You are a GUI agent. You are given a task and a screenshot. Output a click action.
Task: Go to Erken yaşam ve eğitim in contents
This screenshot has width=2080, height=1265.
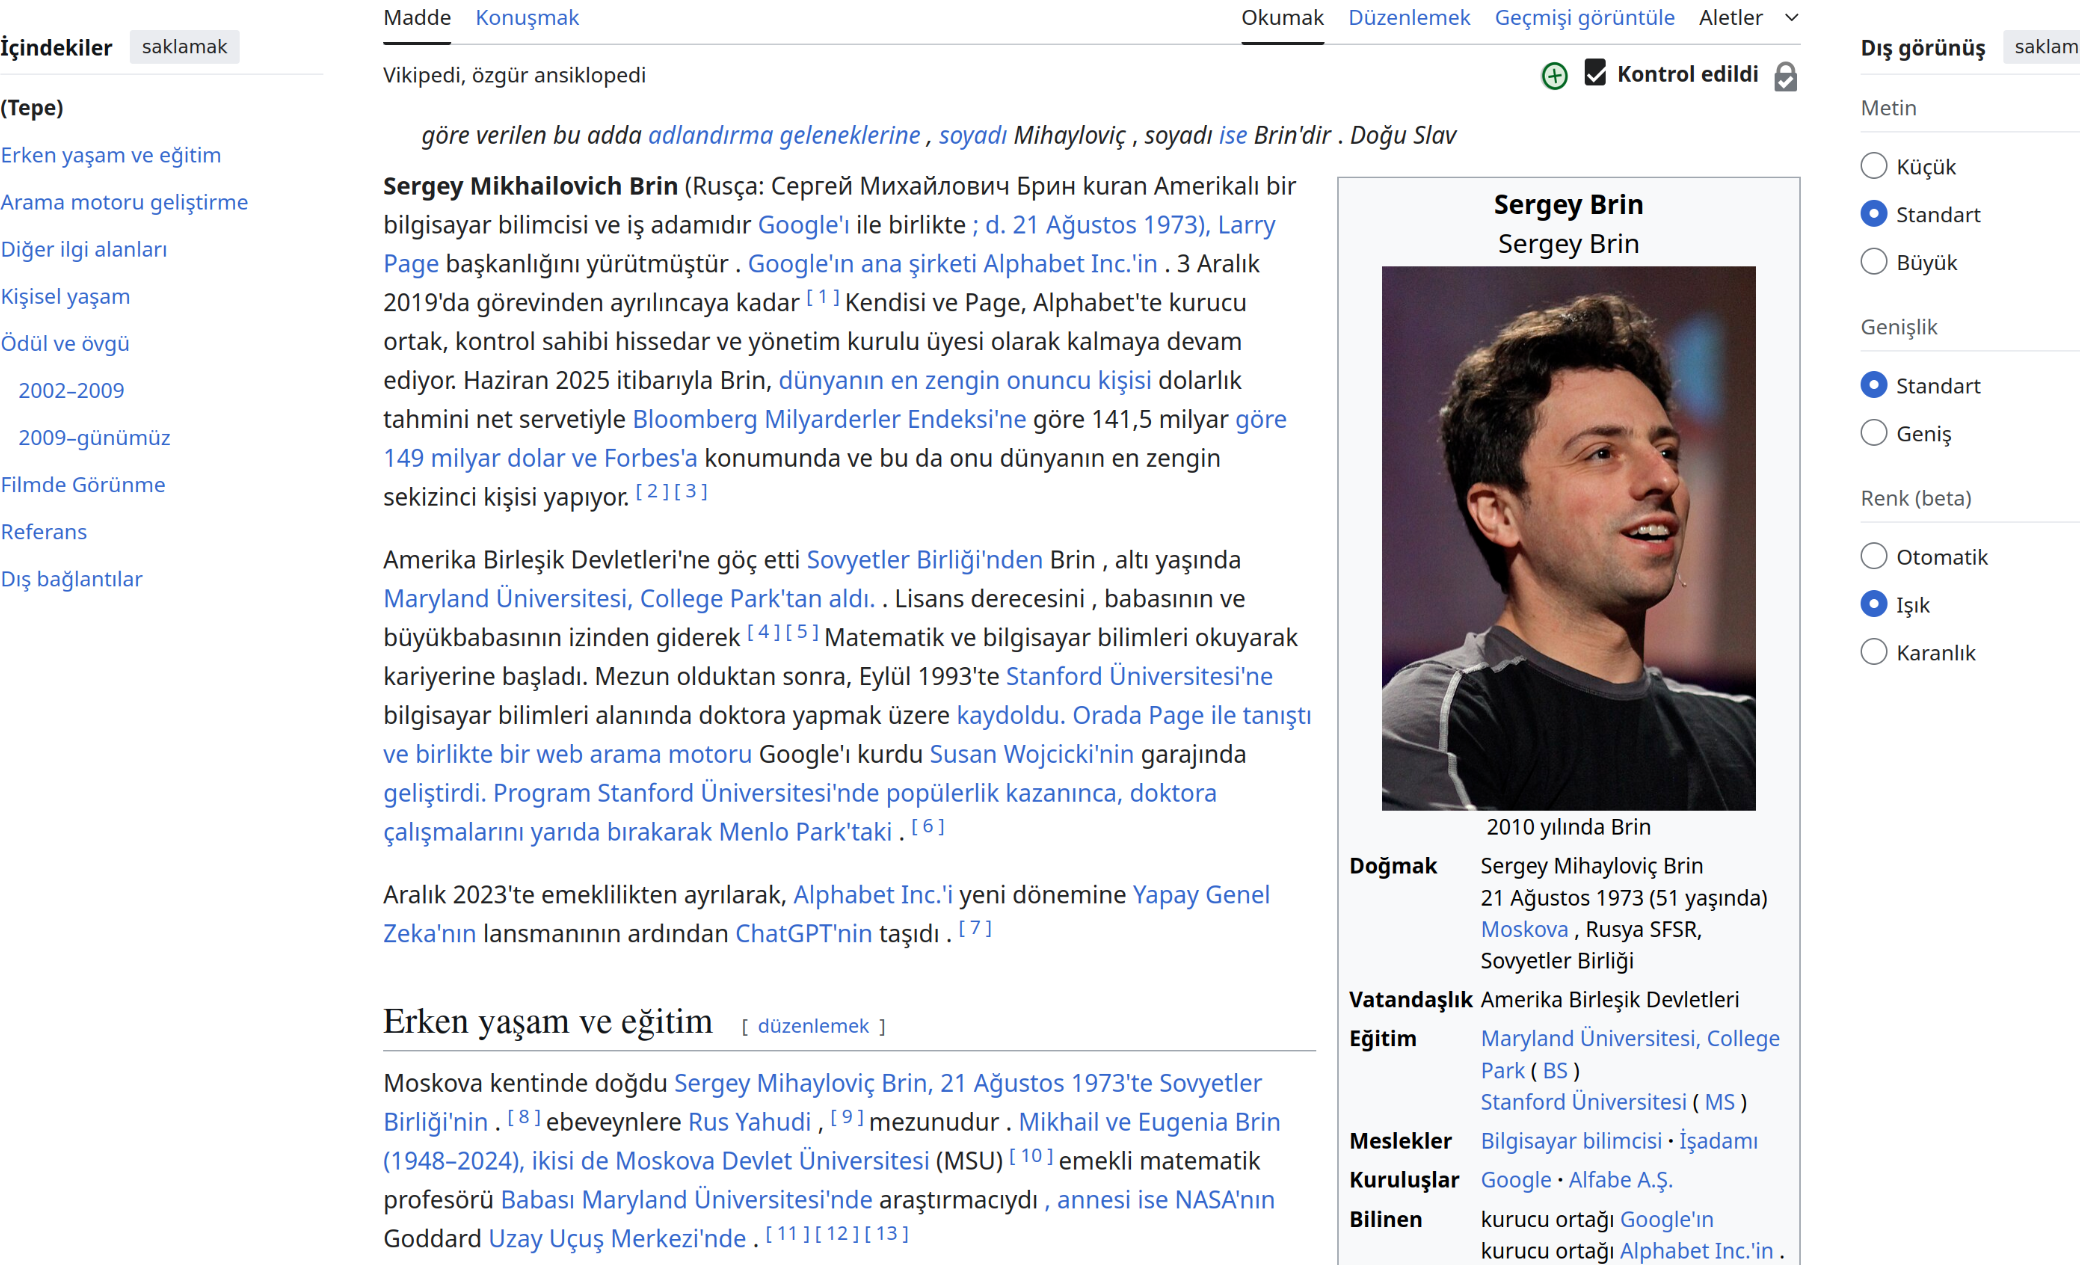click(x=111, y=155)
